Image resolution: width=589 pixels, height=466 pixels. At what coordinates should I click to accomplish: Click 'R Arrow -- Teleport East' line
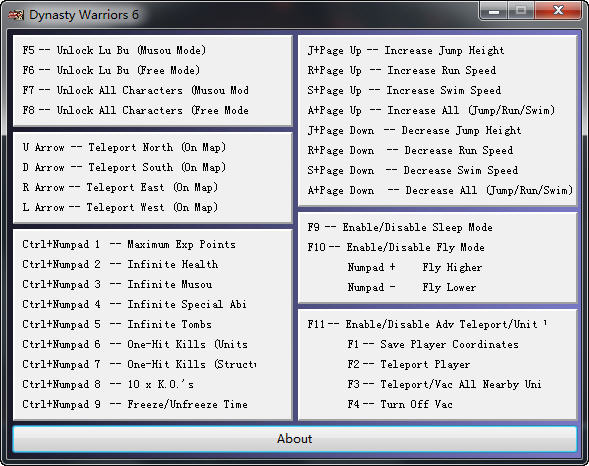[120, 187]
